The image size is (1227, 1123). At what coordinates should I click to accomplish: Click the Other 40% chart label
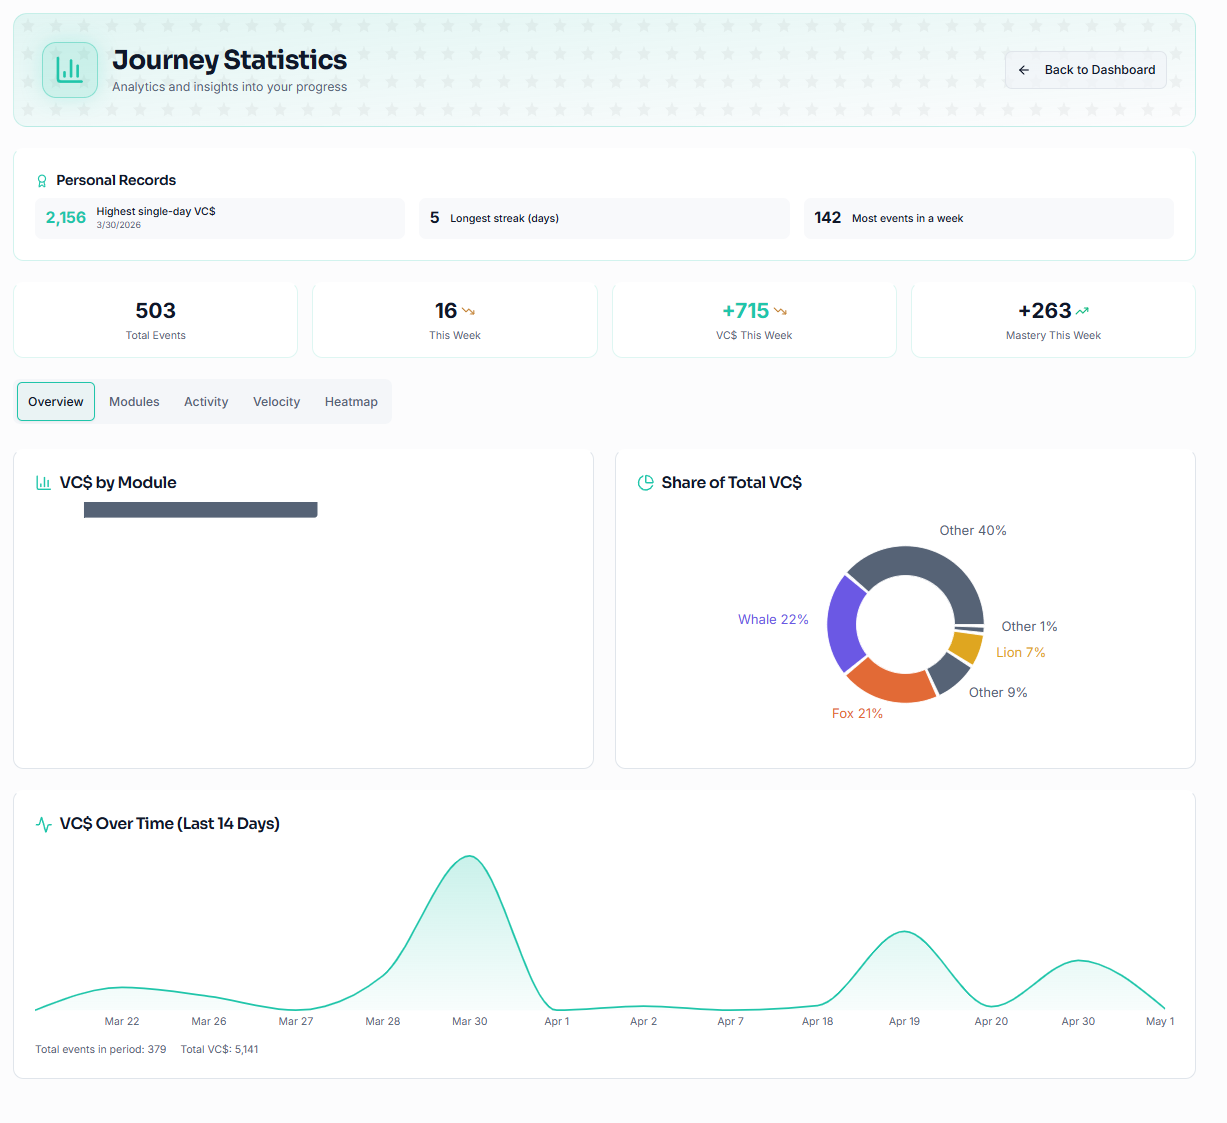(x=973, y=531)
